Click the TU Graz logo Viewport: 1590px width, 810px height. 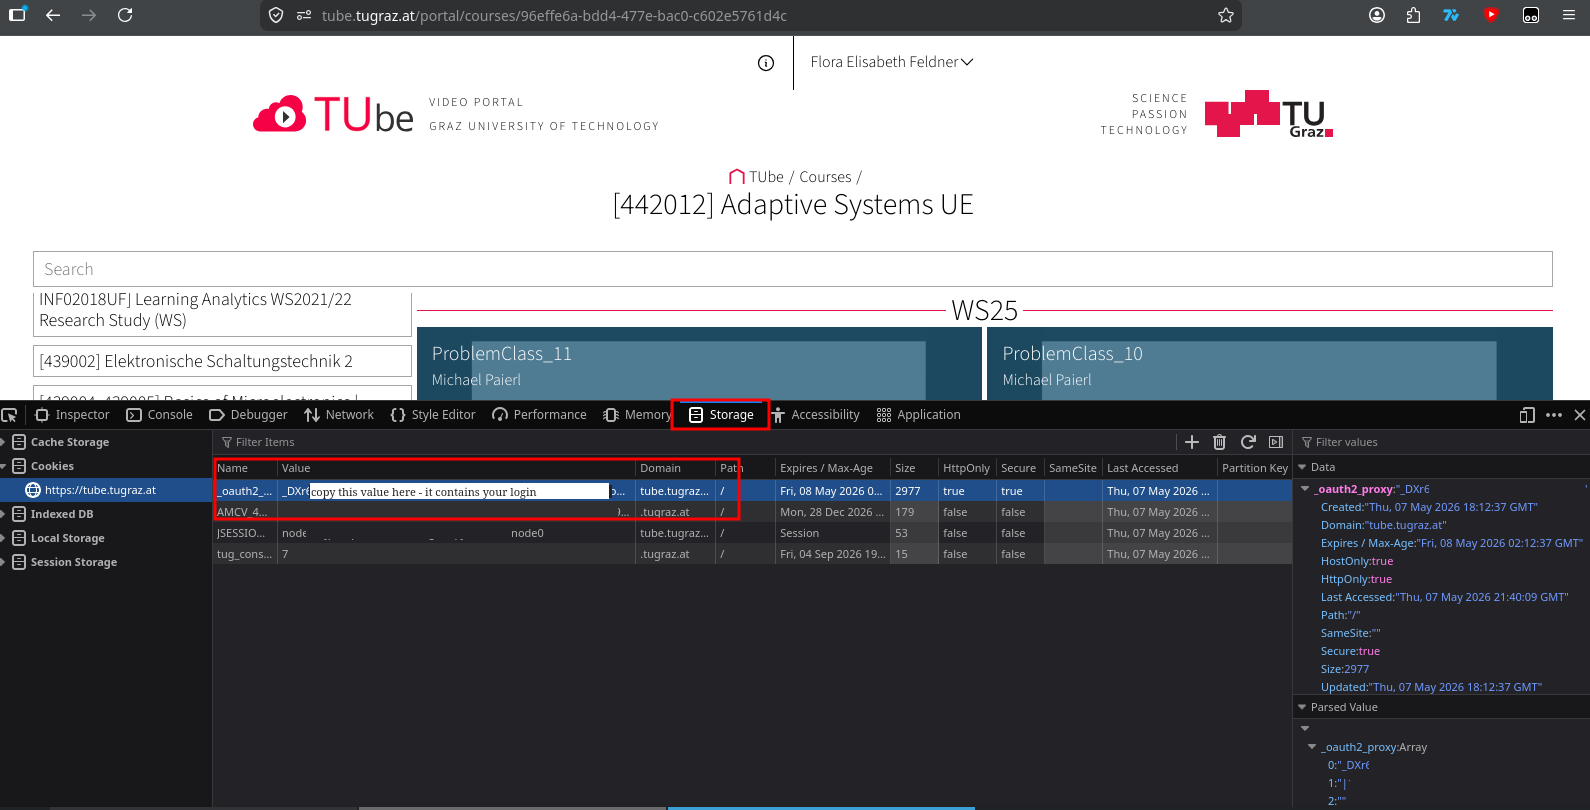(x=1269, y=114)
